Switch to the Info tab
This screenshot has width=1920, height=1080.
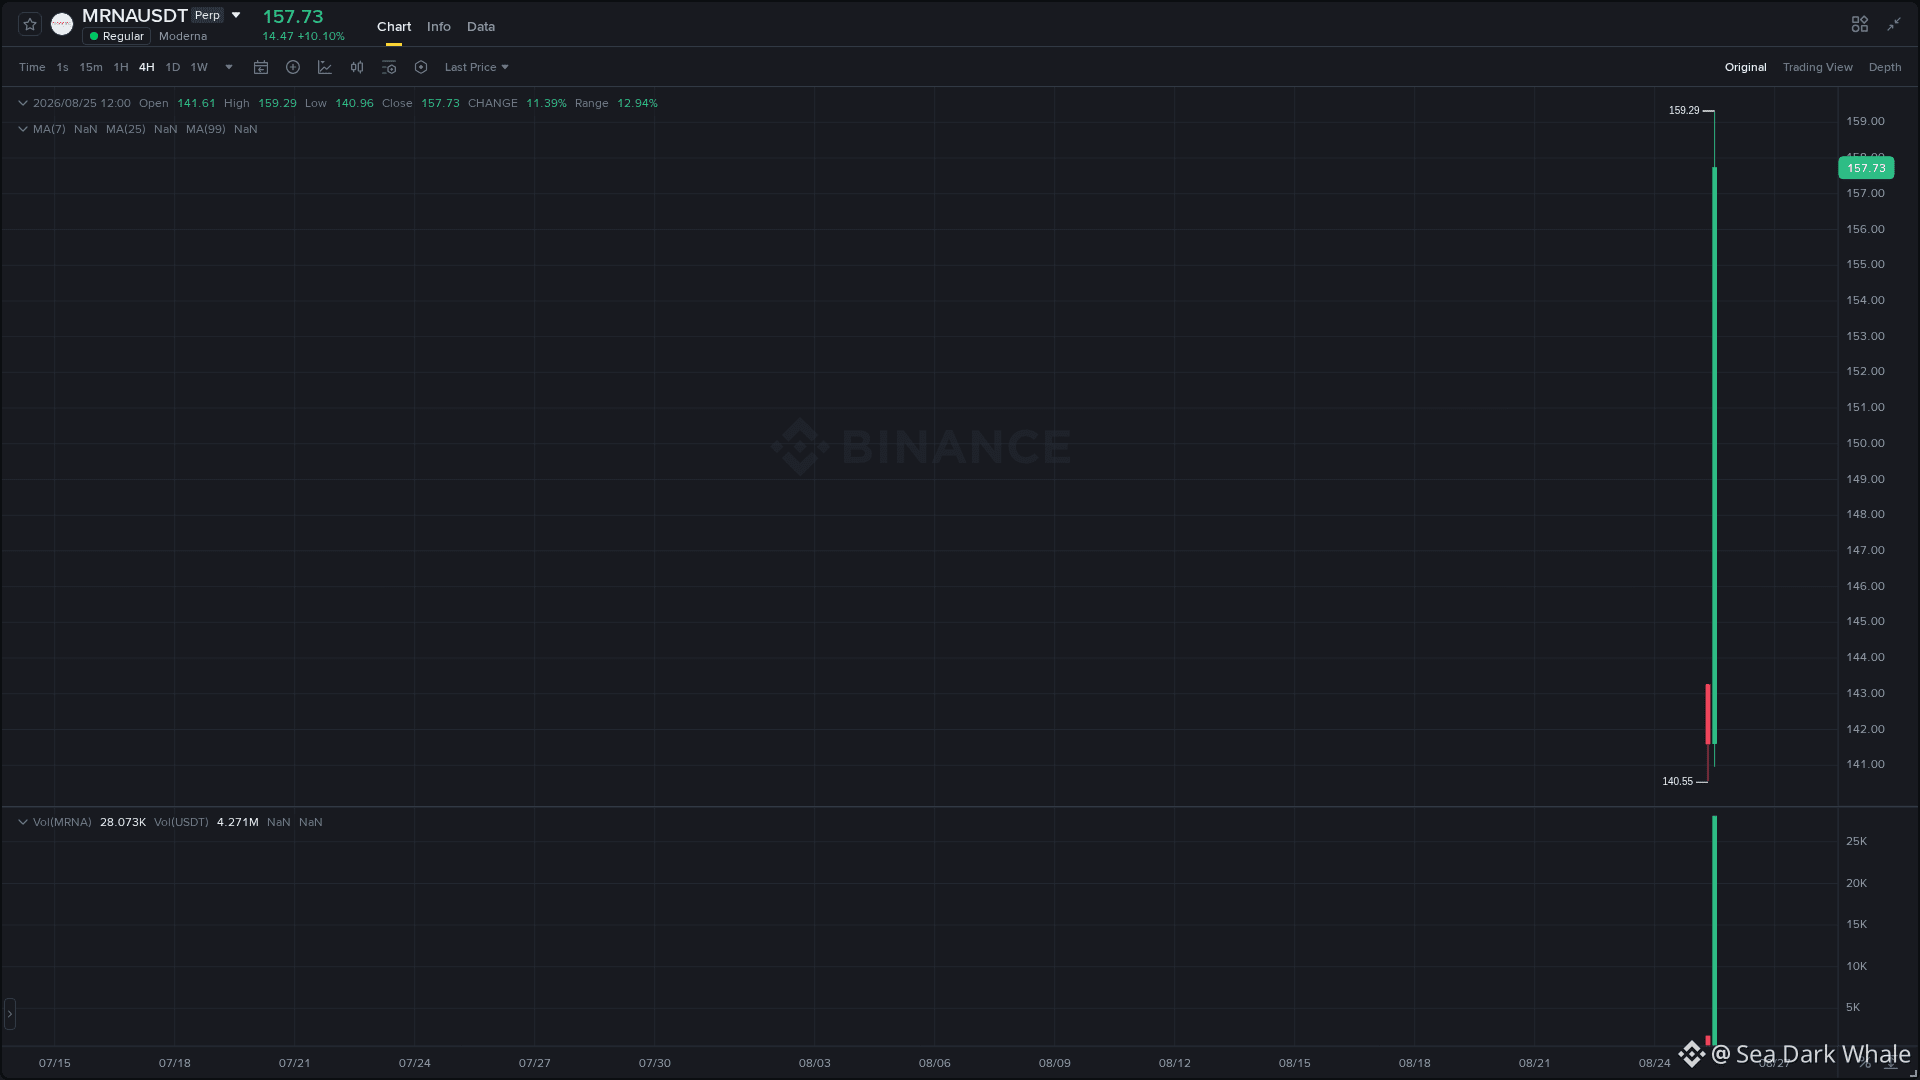[x=439, y=27]
